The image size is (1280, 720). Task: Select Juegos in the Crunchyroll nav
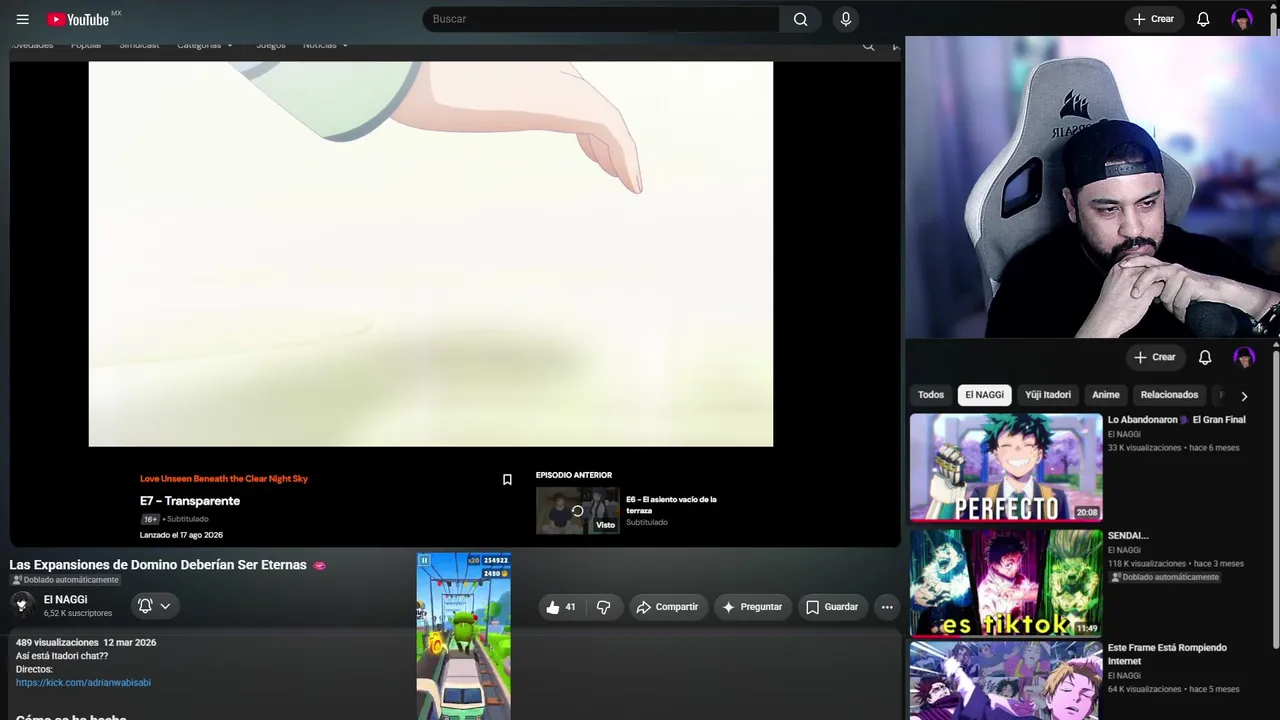(x=270, y=45)
